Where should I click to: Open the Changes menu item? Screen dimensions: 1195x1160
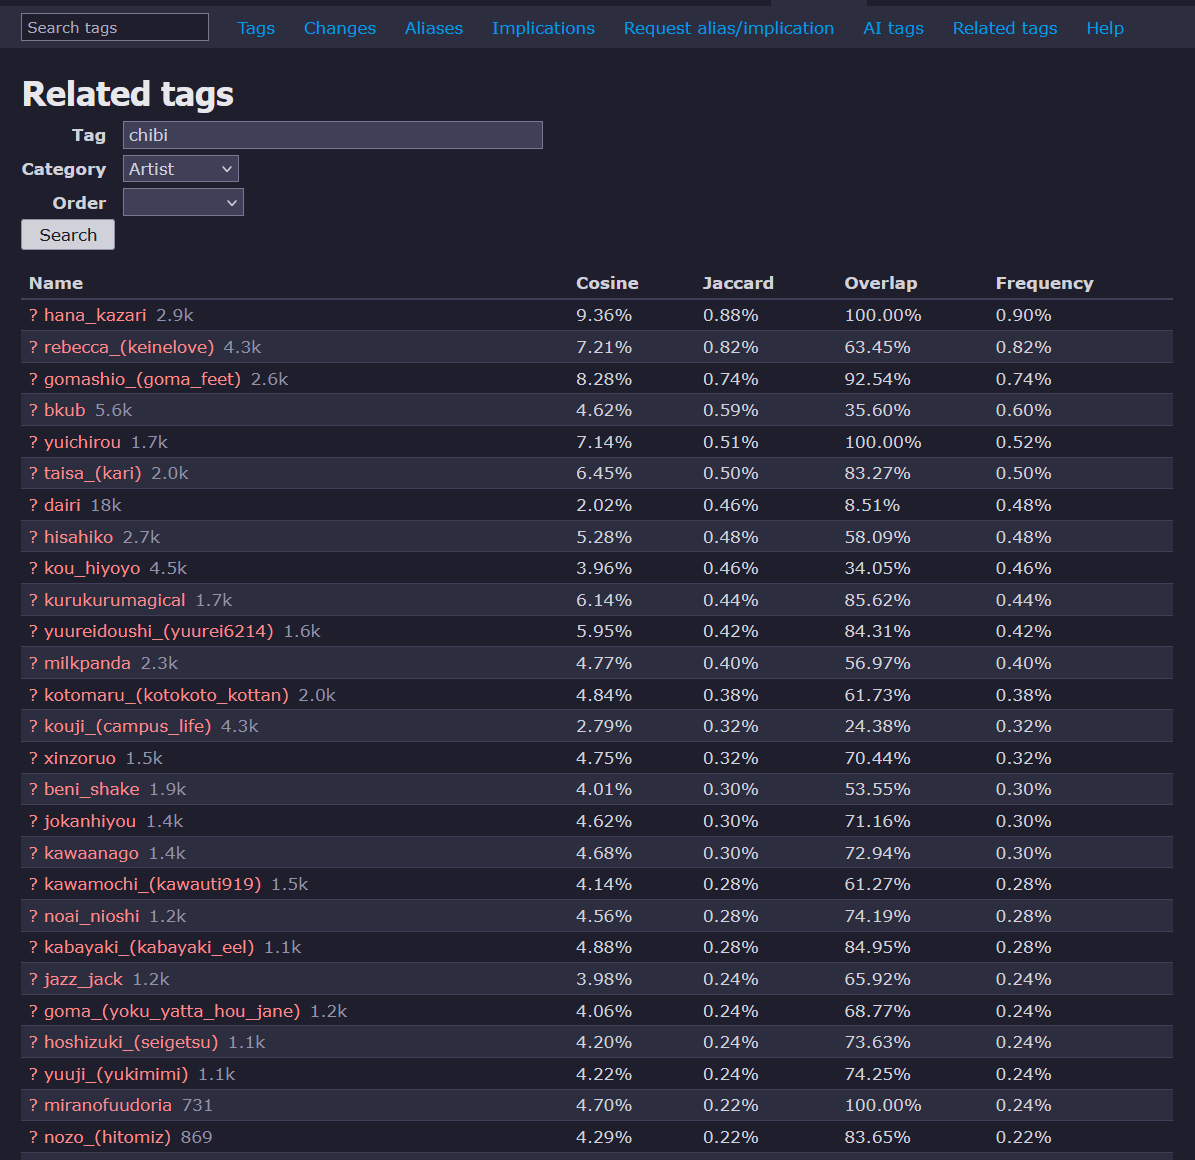(x=340, y=28)
